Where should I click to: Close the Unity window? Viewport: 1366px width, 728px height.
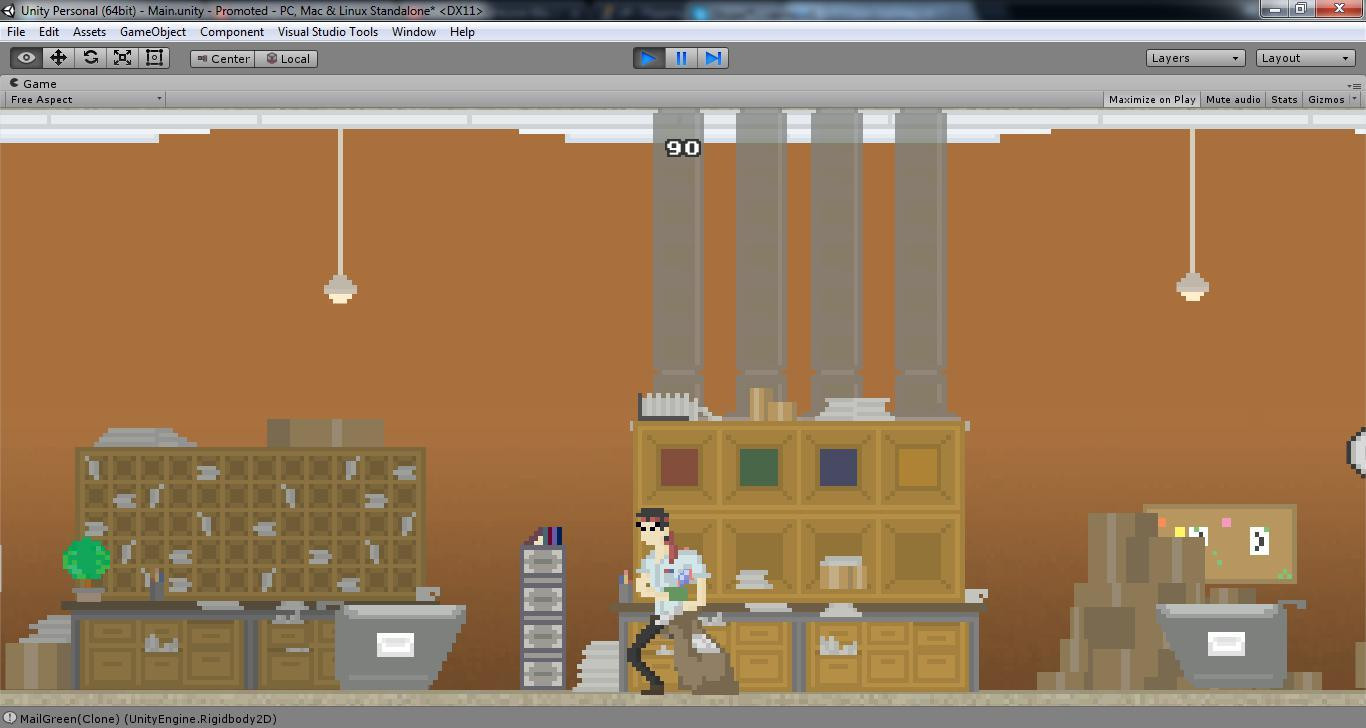tap(1340, 9)
